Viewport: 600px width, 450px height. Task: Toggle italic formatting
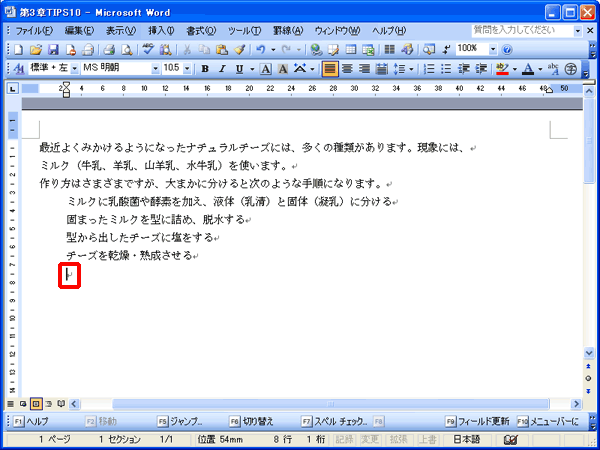tap(222, 69)
